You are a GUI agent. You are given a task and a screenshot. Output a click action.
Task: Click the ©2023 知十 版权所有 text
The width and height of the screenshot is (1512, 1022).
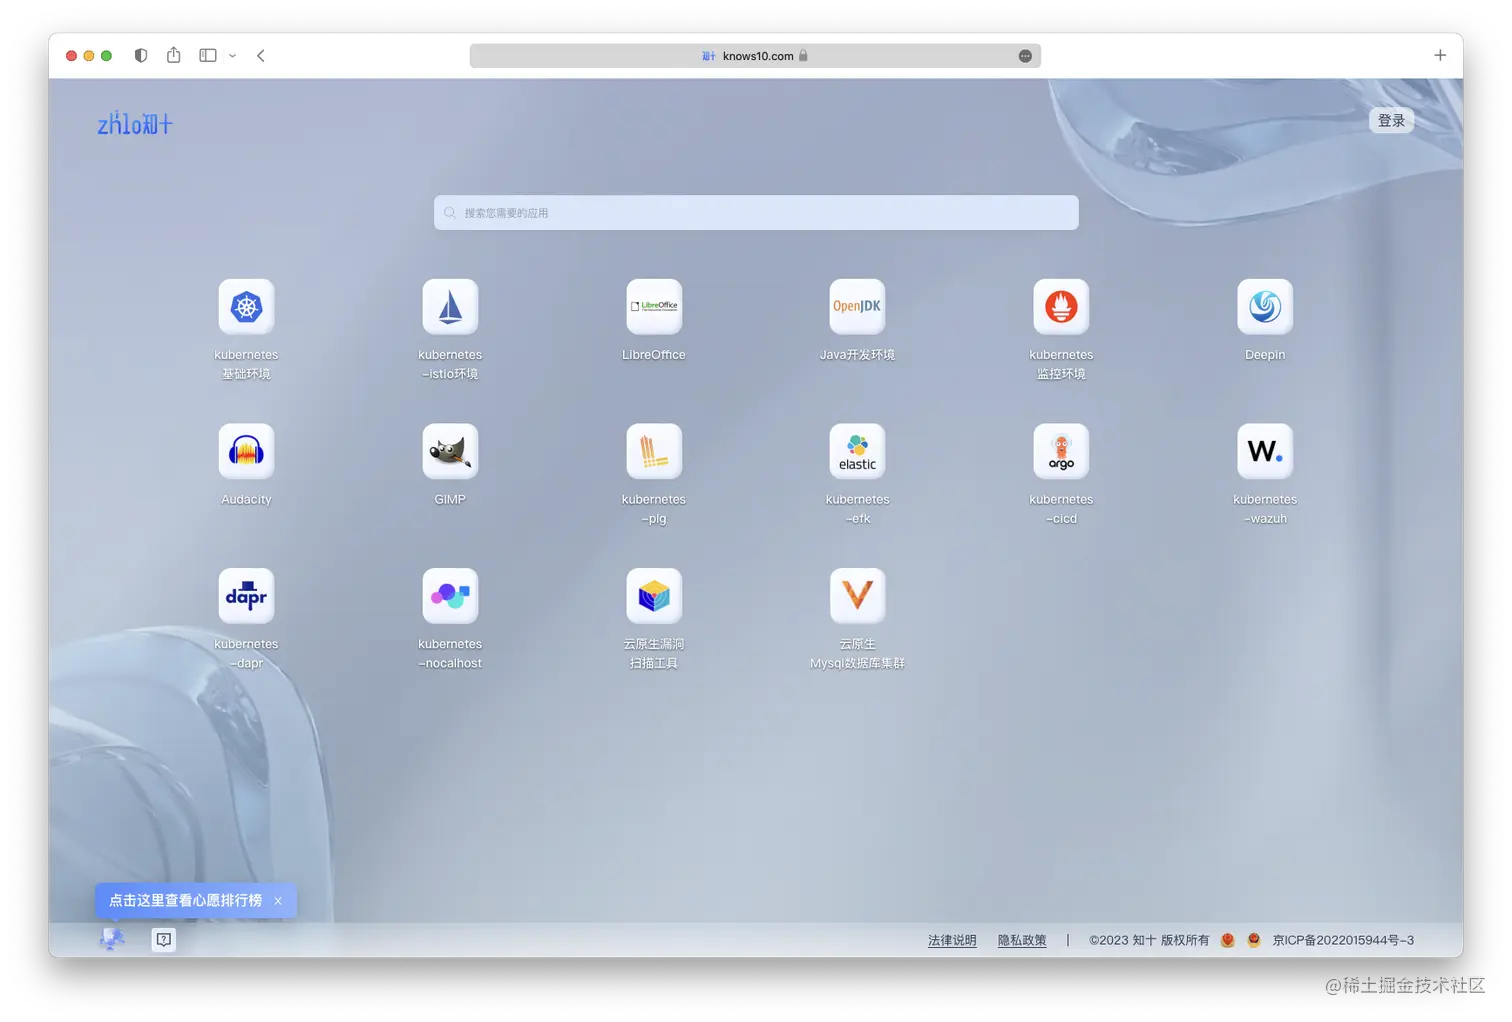(x=1149, y=940)
